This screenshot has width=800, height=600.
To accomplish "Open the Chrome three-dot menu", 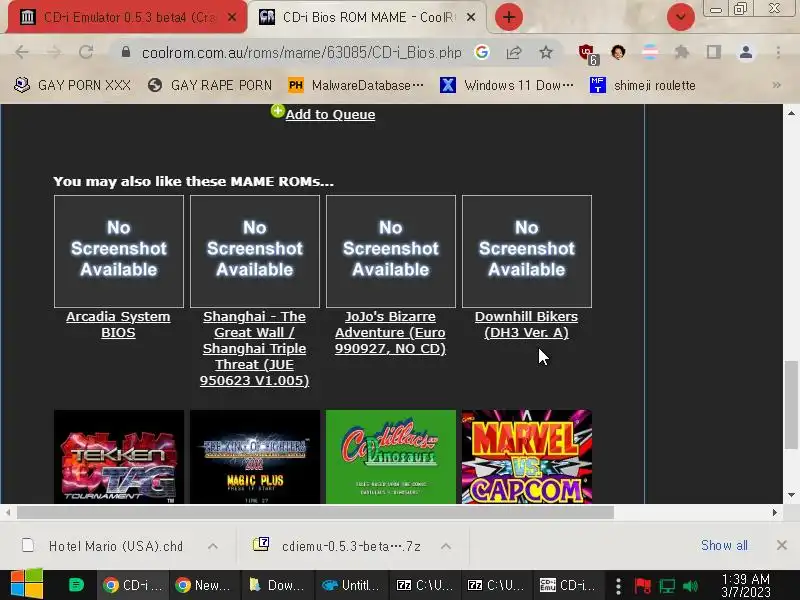I will pyautogui.click(x=778, y=52).
